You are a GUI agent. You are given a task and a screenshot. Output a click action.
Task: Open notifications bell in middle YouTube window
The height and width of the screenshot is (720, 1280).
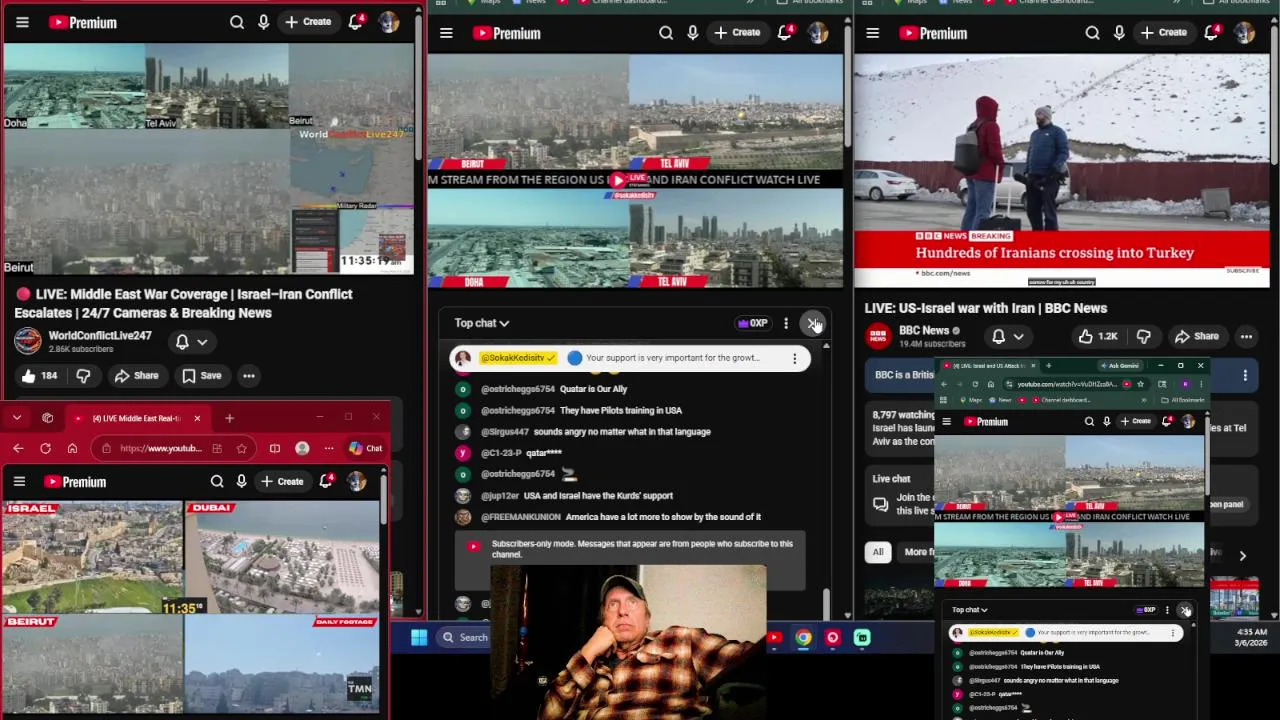pos(785,33)
